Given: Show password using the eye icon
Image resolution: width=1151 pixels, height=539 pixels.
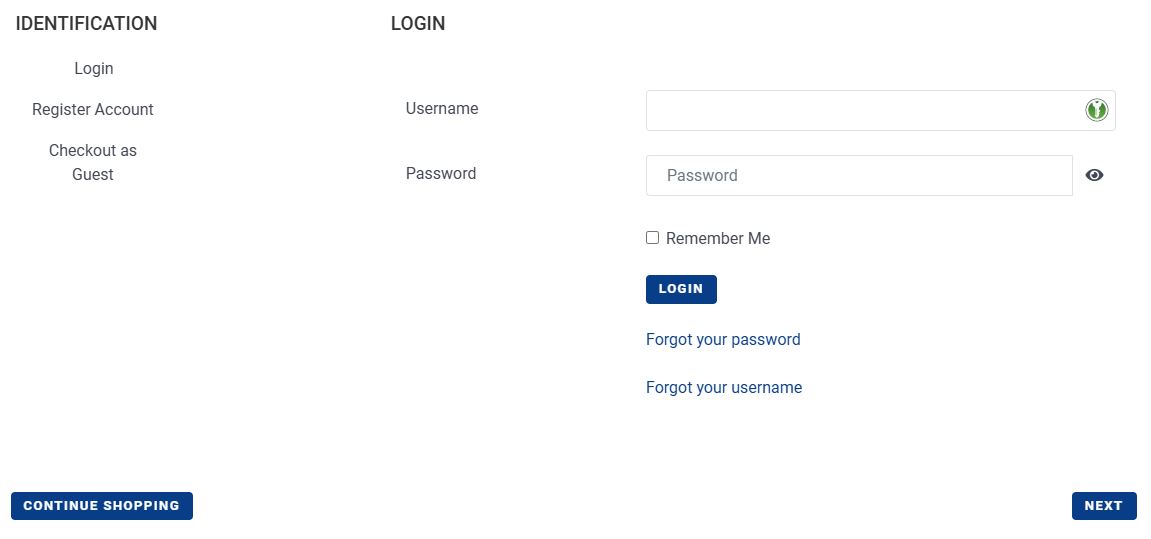Looking at the screenshot, I should click(x=1094, y=175).
